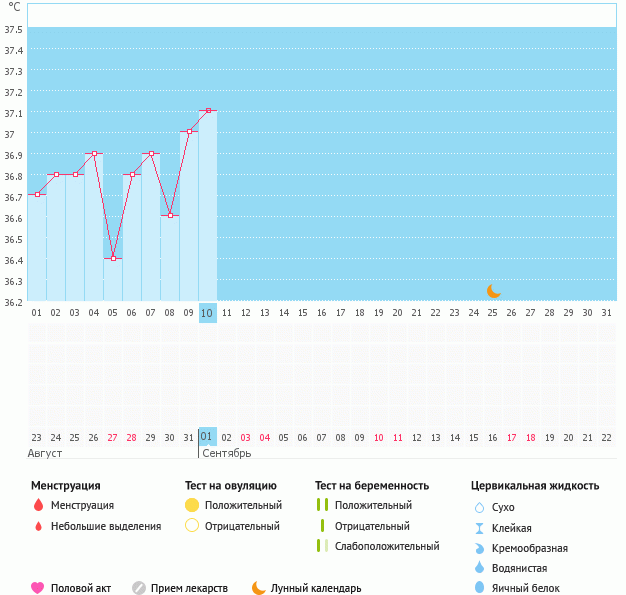
Task: Click the 36.4 temperature point on day 05
Action: click(x=113, y=258)
